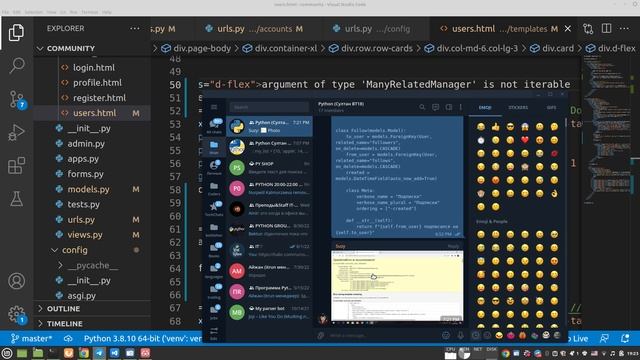Split the editor to the right
Screen dimensions: 640x360
(607, 29)
